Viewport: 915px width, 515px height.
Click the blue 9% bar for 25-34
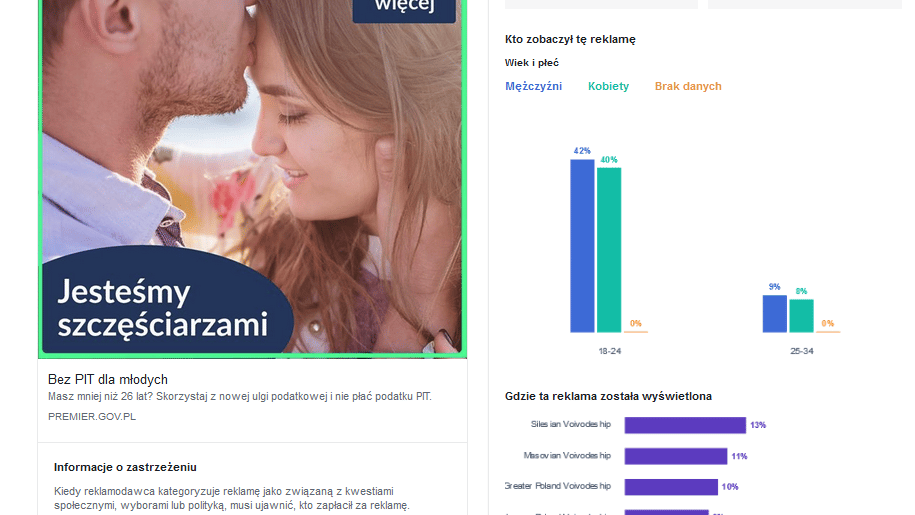point(774,314)
